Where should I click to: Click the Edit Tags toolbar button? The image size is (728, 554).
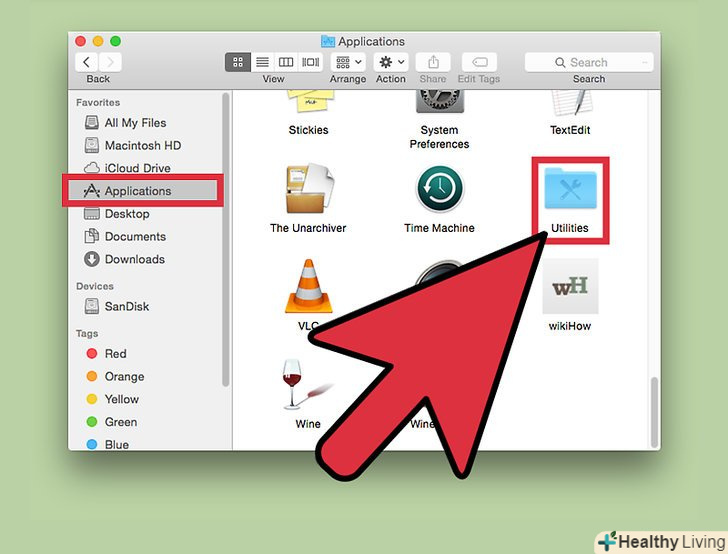(x=480, y=62)
